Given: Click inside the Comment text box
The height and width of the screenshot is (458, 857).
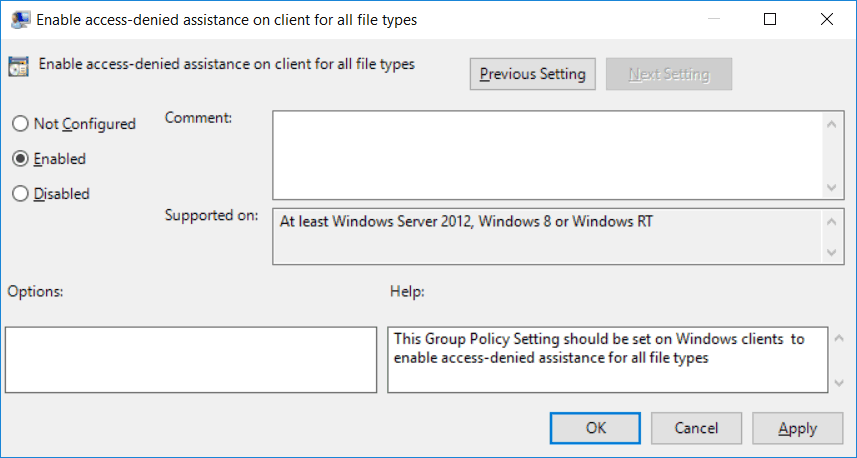Looking at the screenshot, I should click(x=548, y=155).
